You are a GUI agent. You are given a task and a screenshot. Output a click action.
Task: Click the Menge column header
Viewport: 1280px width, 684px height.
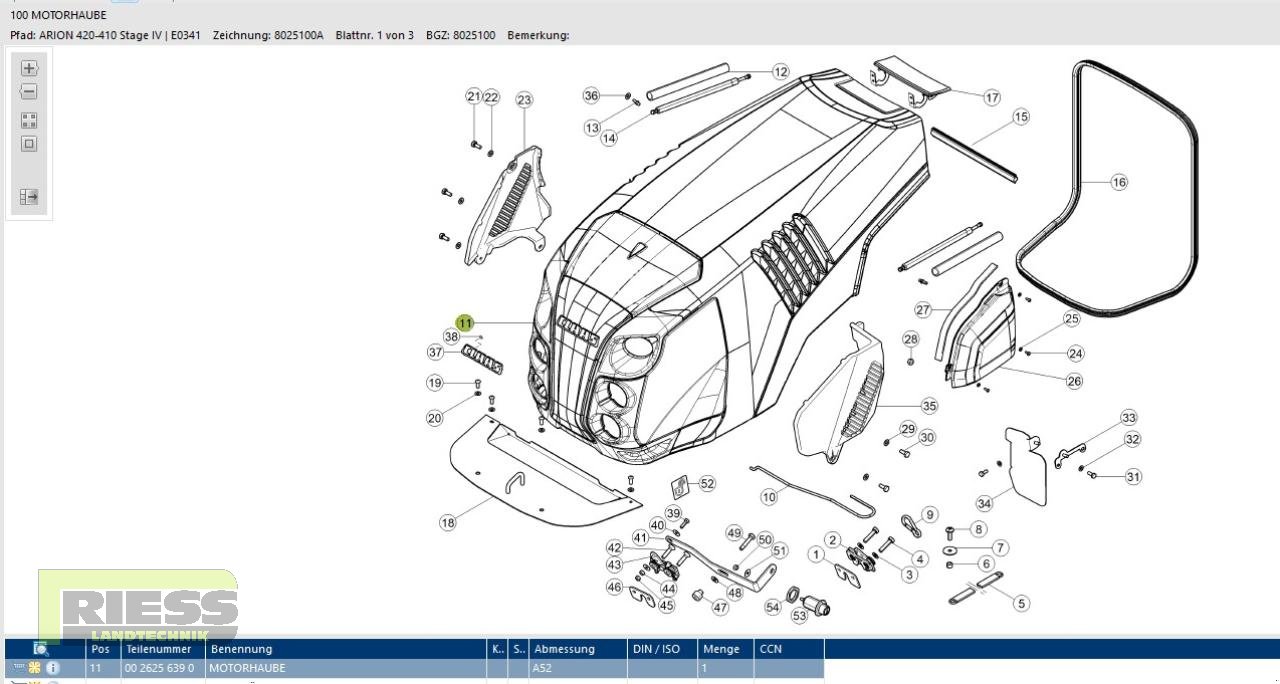[x=720, y=649]
